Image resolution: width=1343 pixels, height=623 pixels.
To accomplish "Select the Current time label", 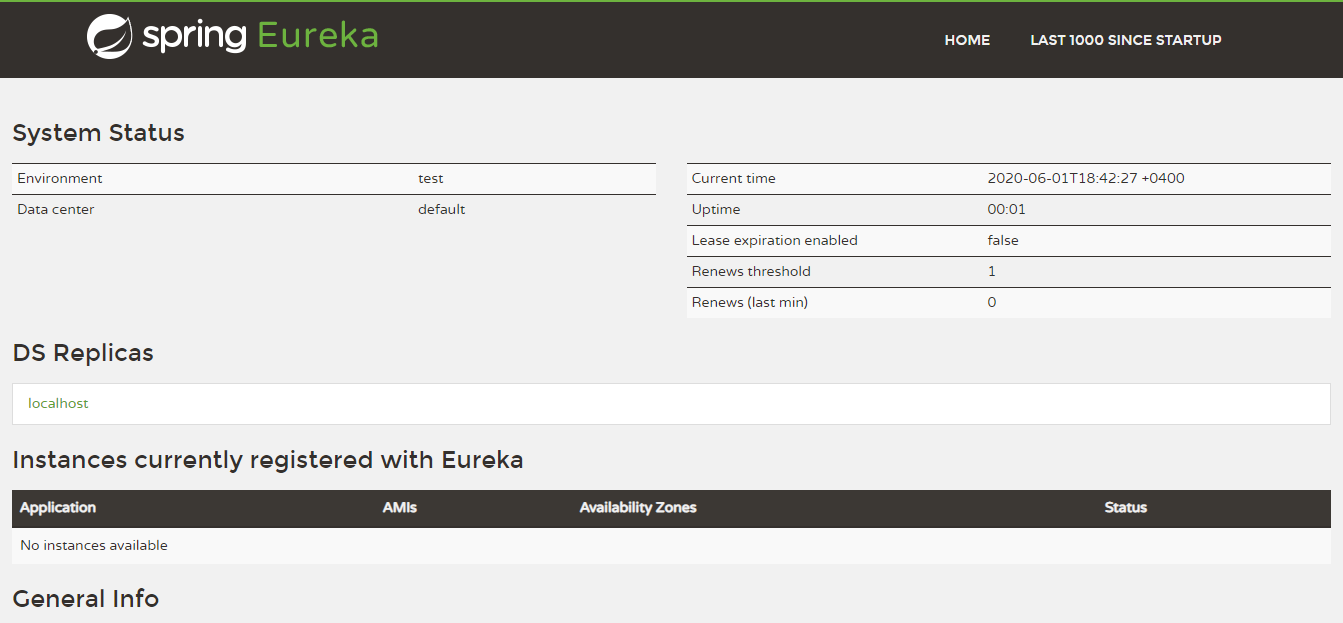I will click(x=733, y=178).
